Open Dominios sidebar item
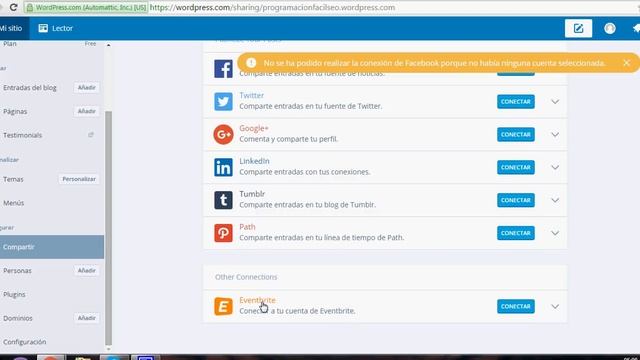Image resolution: width=640 pixels, height=360 pixels. pyautogui.click(x=18, y=318)
